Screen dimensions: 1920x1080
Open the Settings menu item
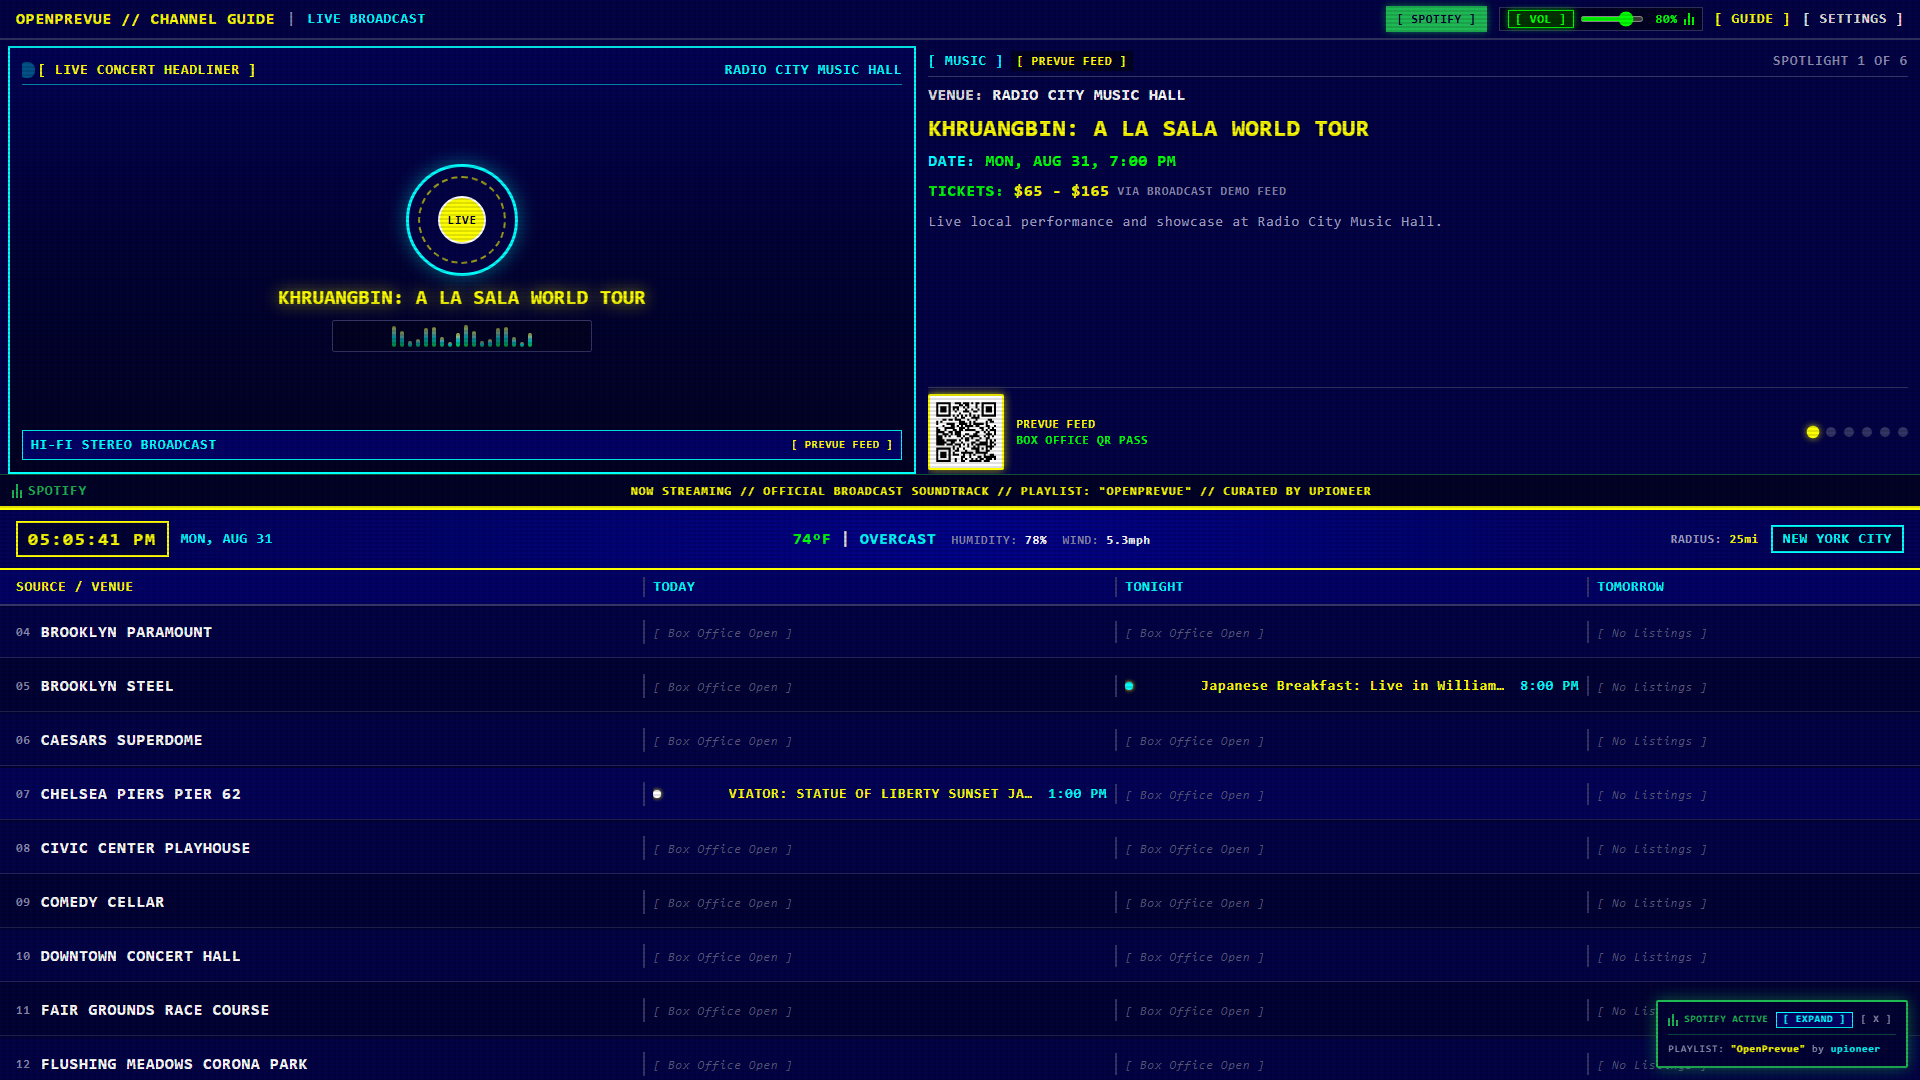1853,19
